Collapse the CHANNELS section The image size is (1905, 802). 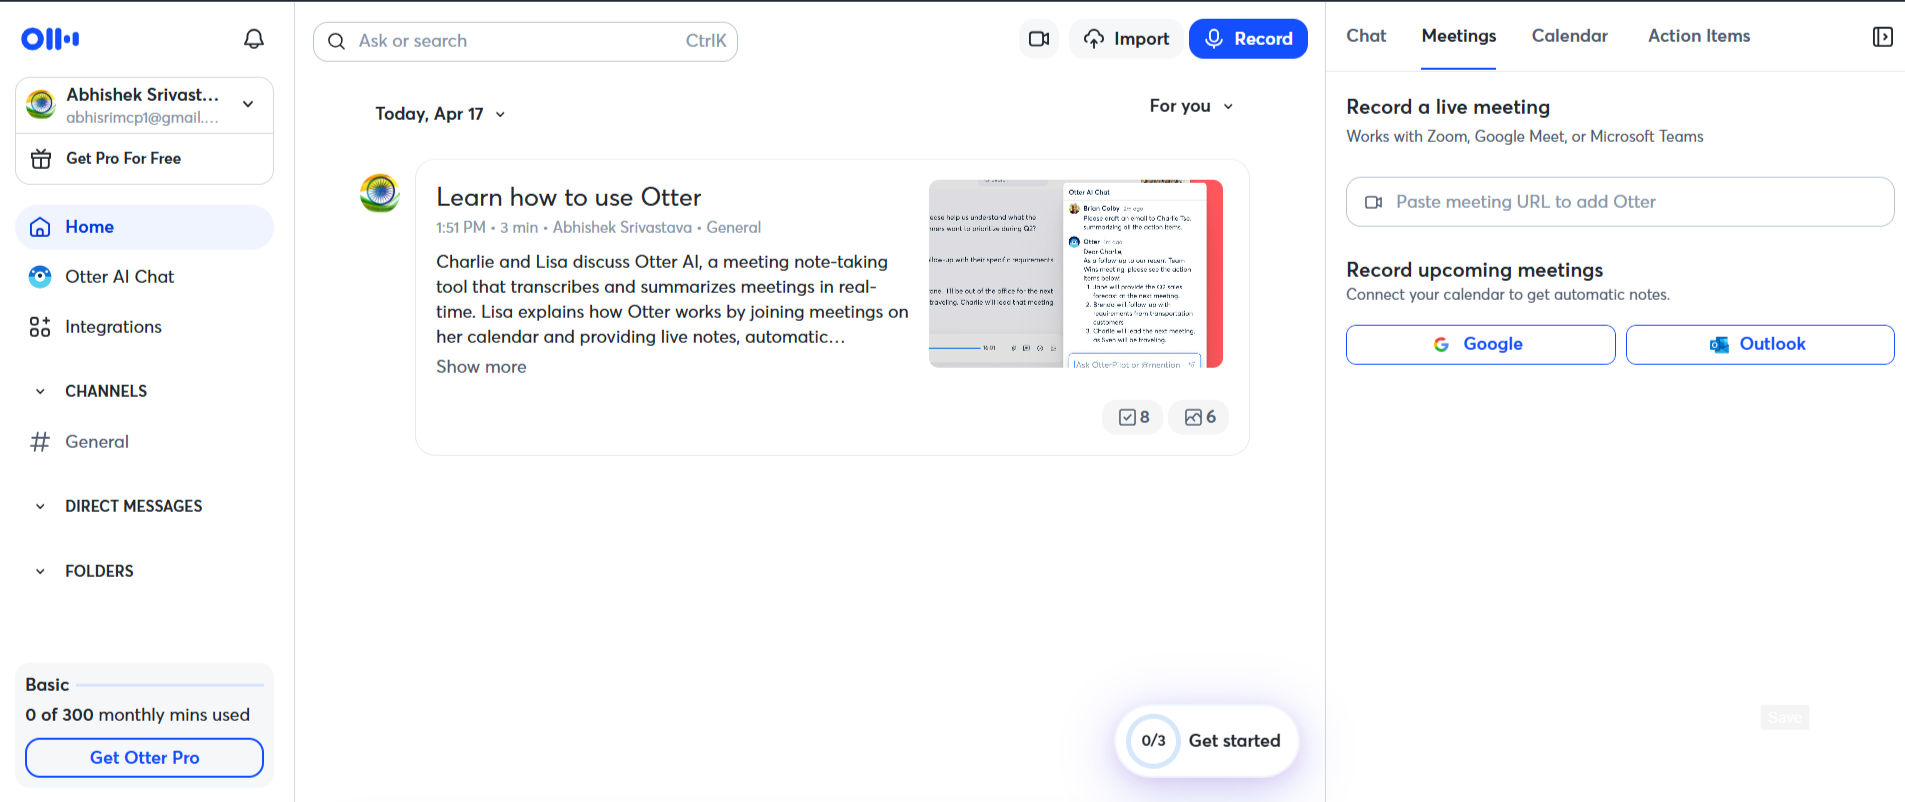[40, 391]
